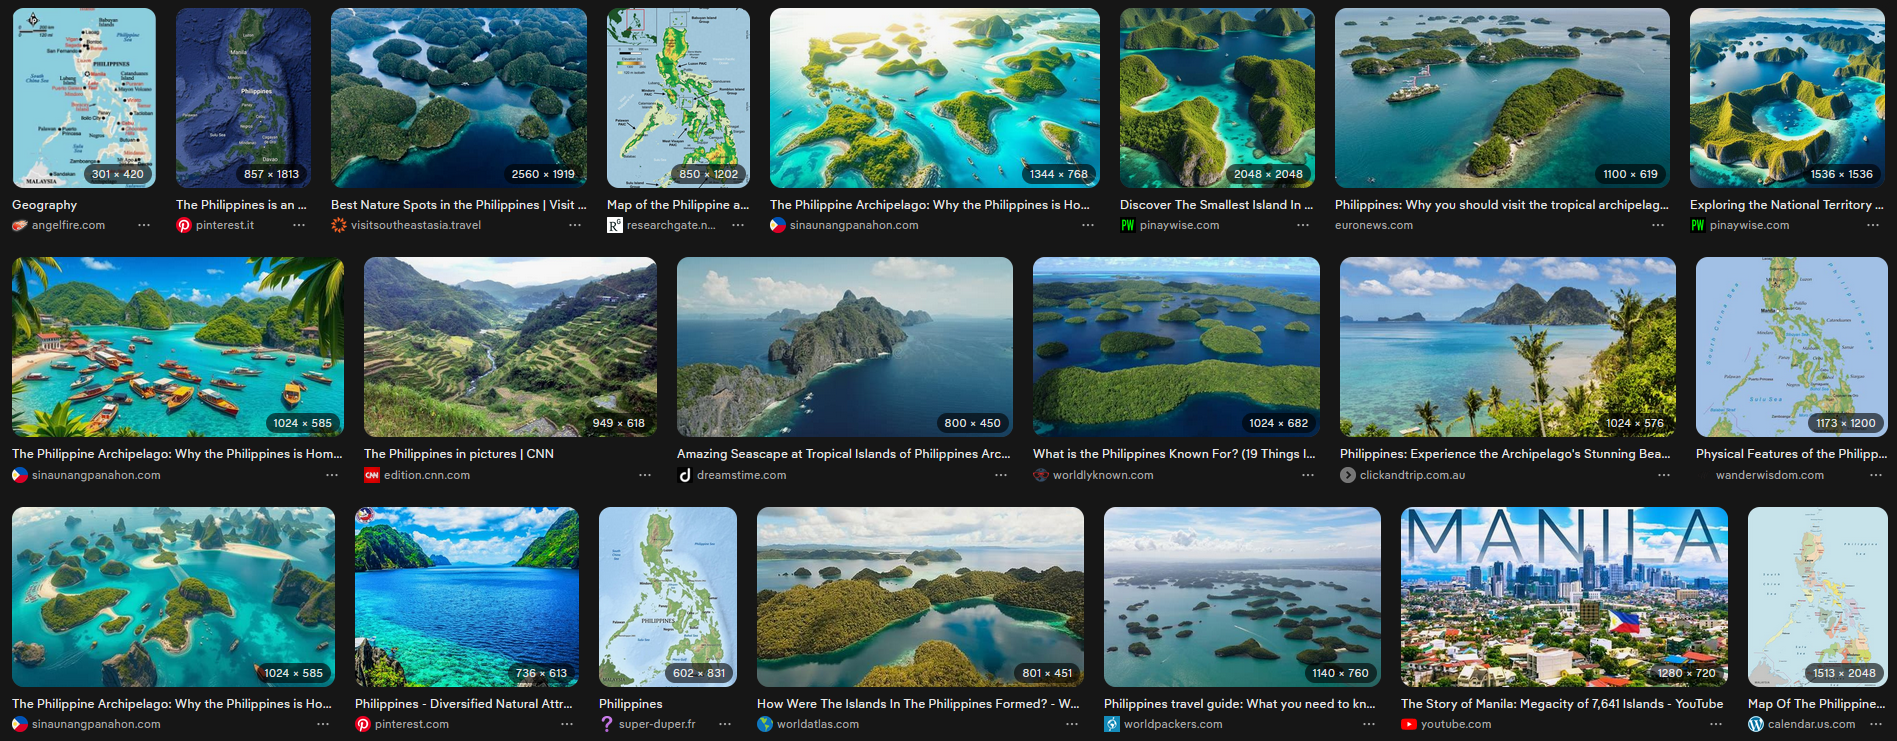
Task: Click the worldatlas.com globe favicon
Action: click(765, 725)
